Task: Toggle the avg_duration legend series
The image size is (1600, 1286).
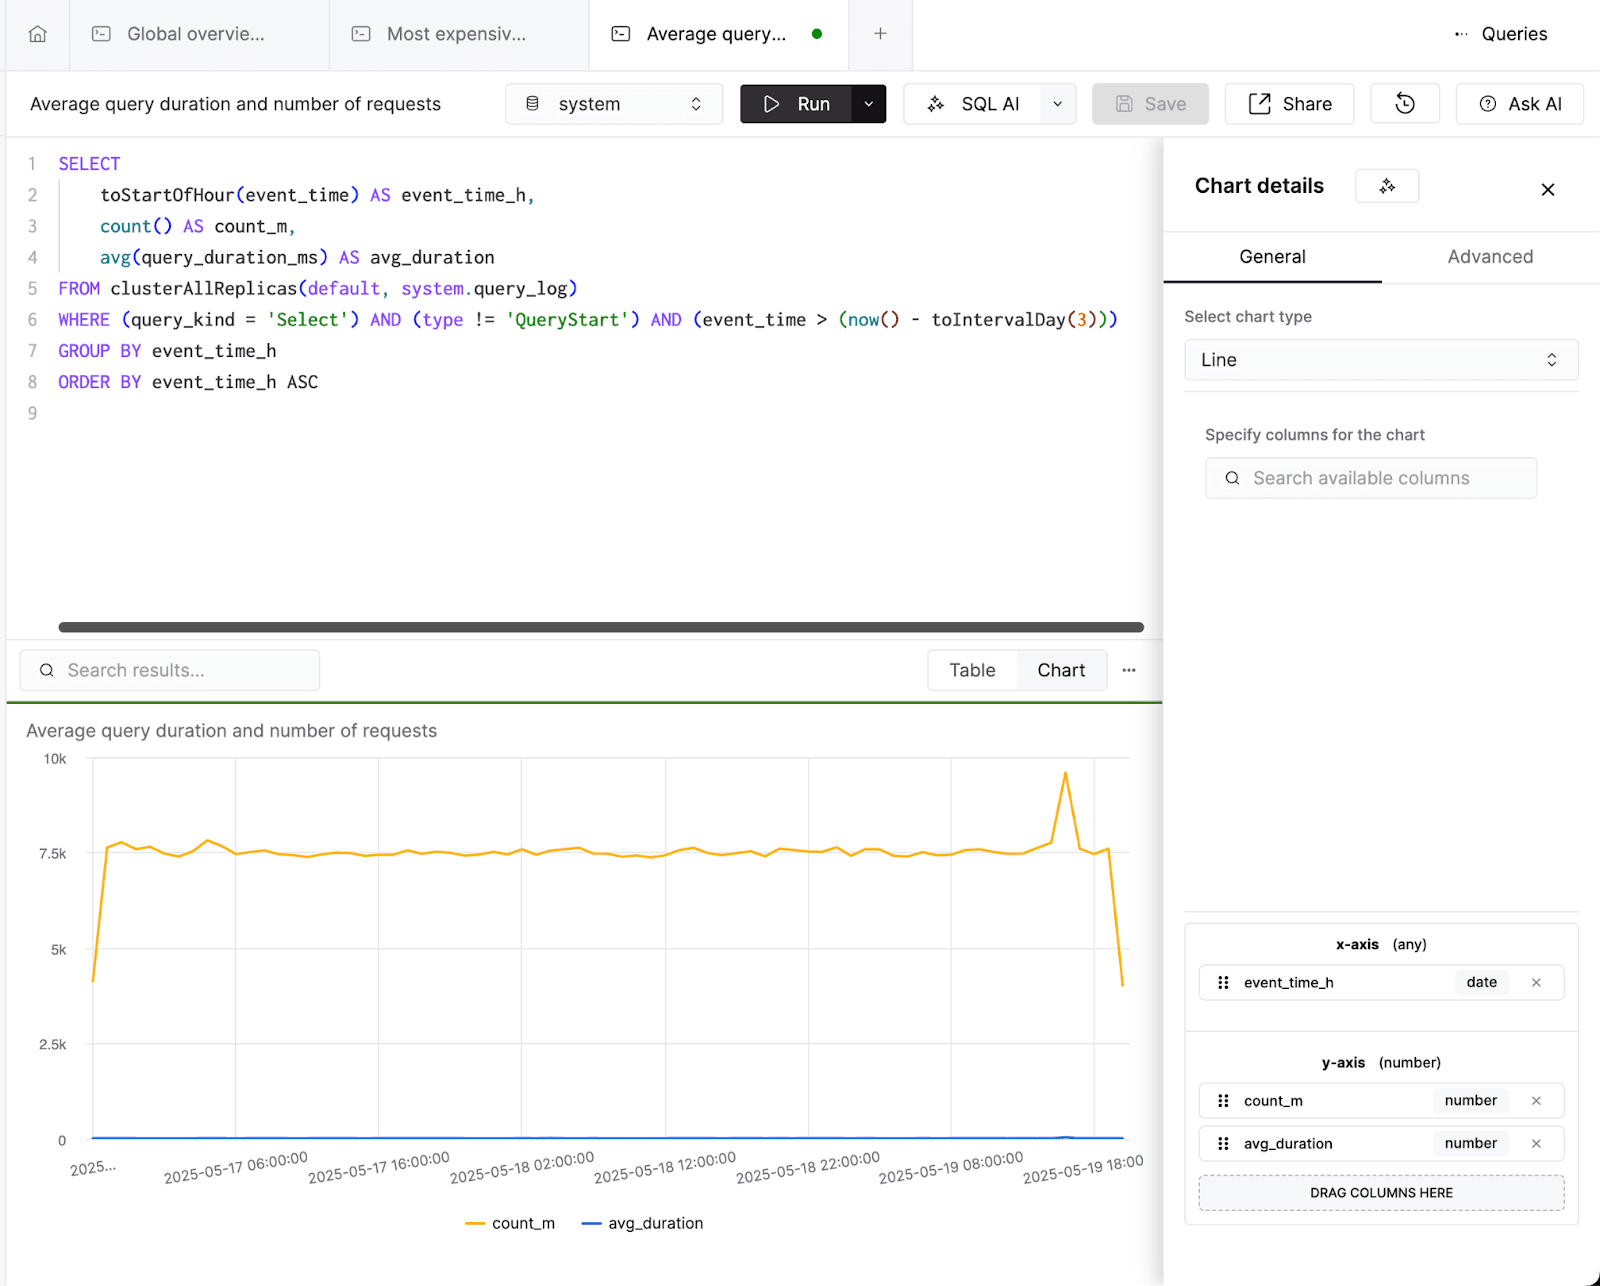Action: [x=642, y=1223]
